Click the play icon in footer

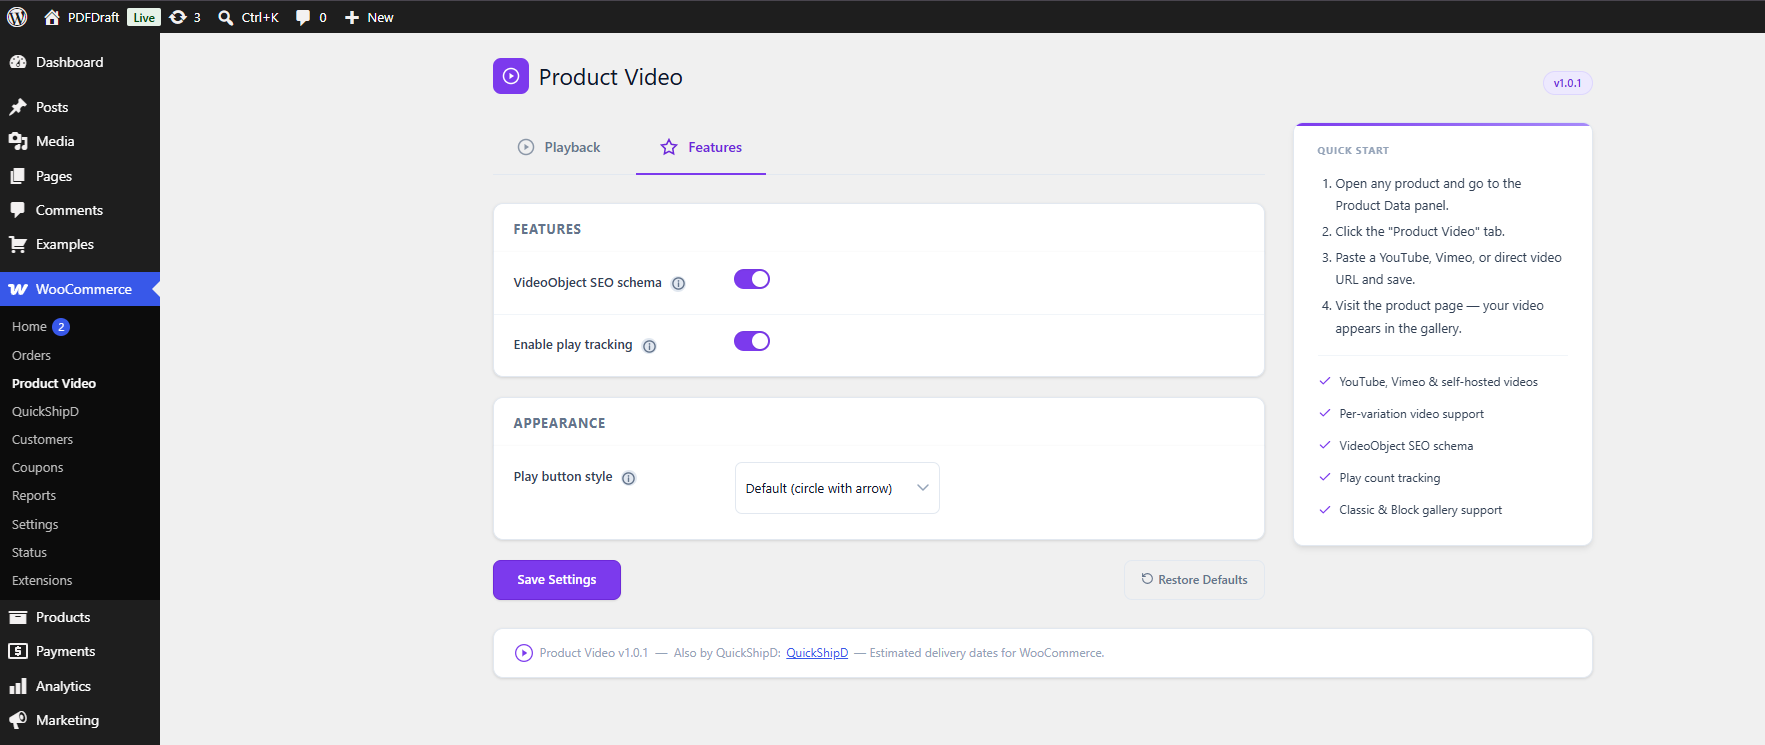pos(524,653)
